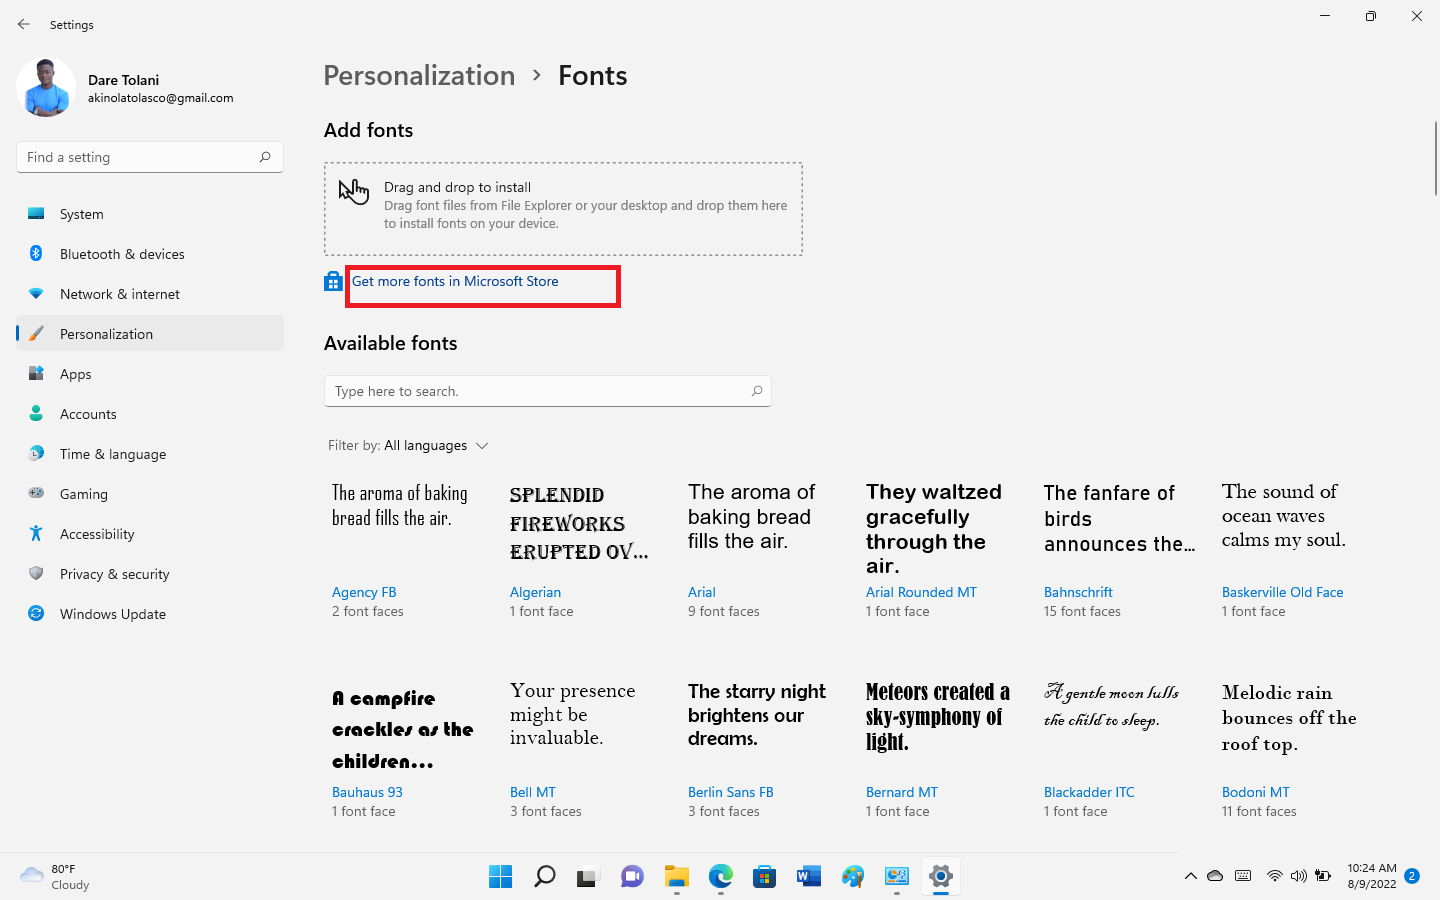Click the Bluetooth icon in sidebar
The height and width of the screenshot is (900, 1440).
(36, 254)
